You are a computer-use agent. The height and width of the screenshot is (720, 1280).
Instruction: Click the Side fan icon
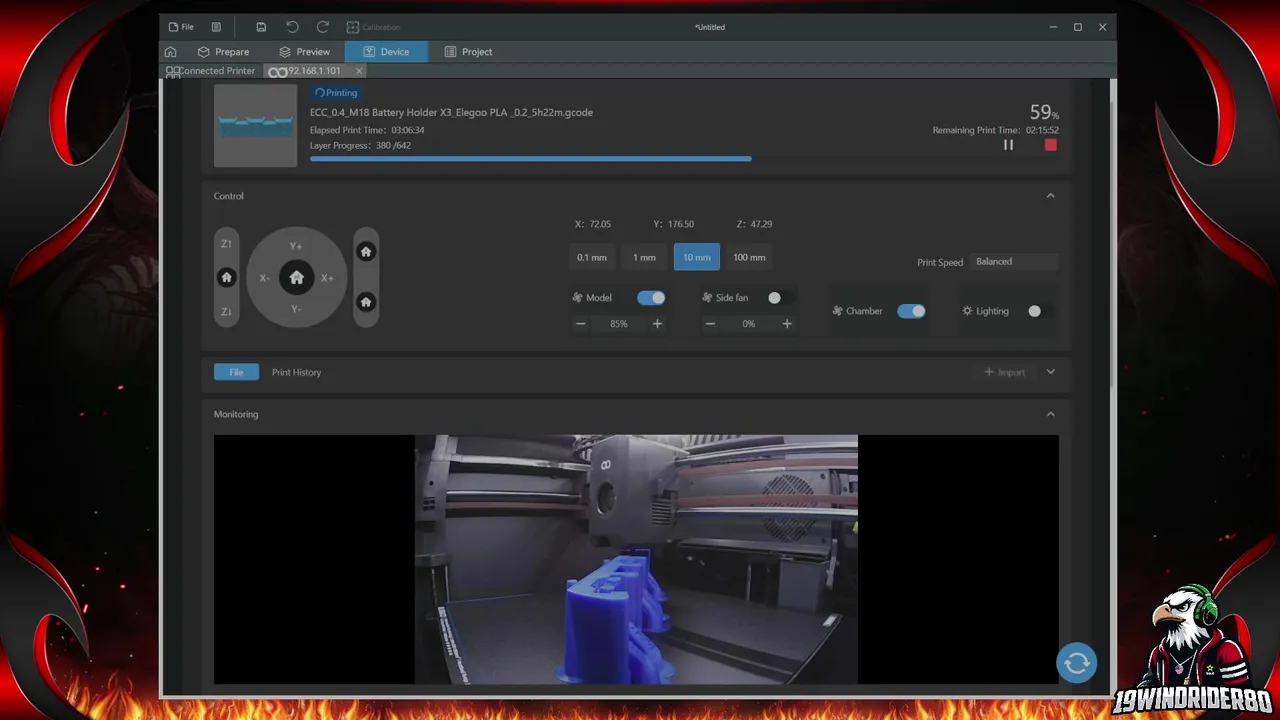(x=707, y=298)
